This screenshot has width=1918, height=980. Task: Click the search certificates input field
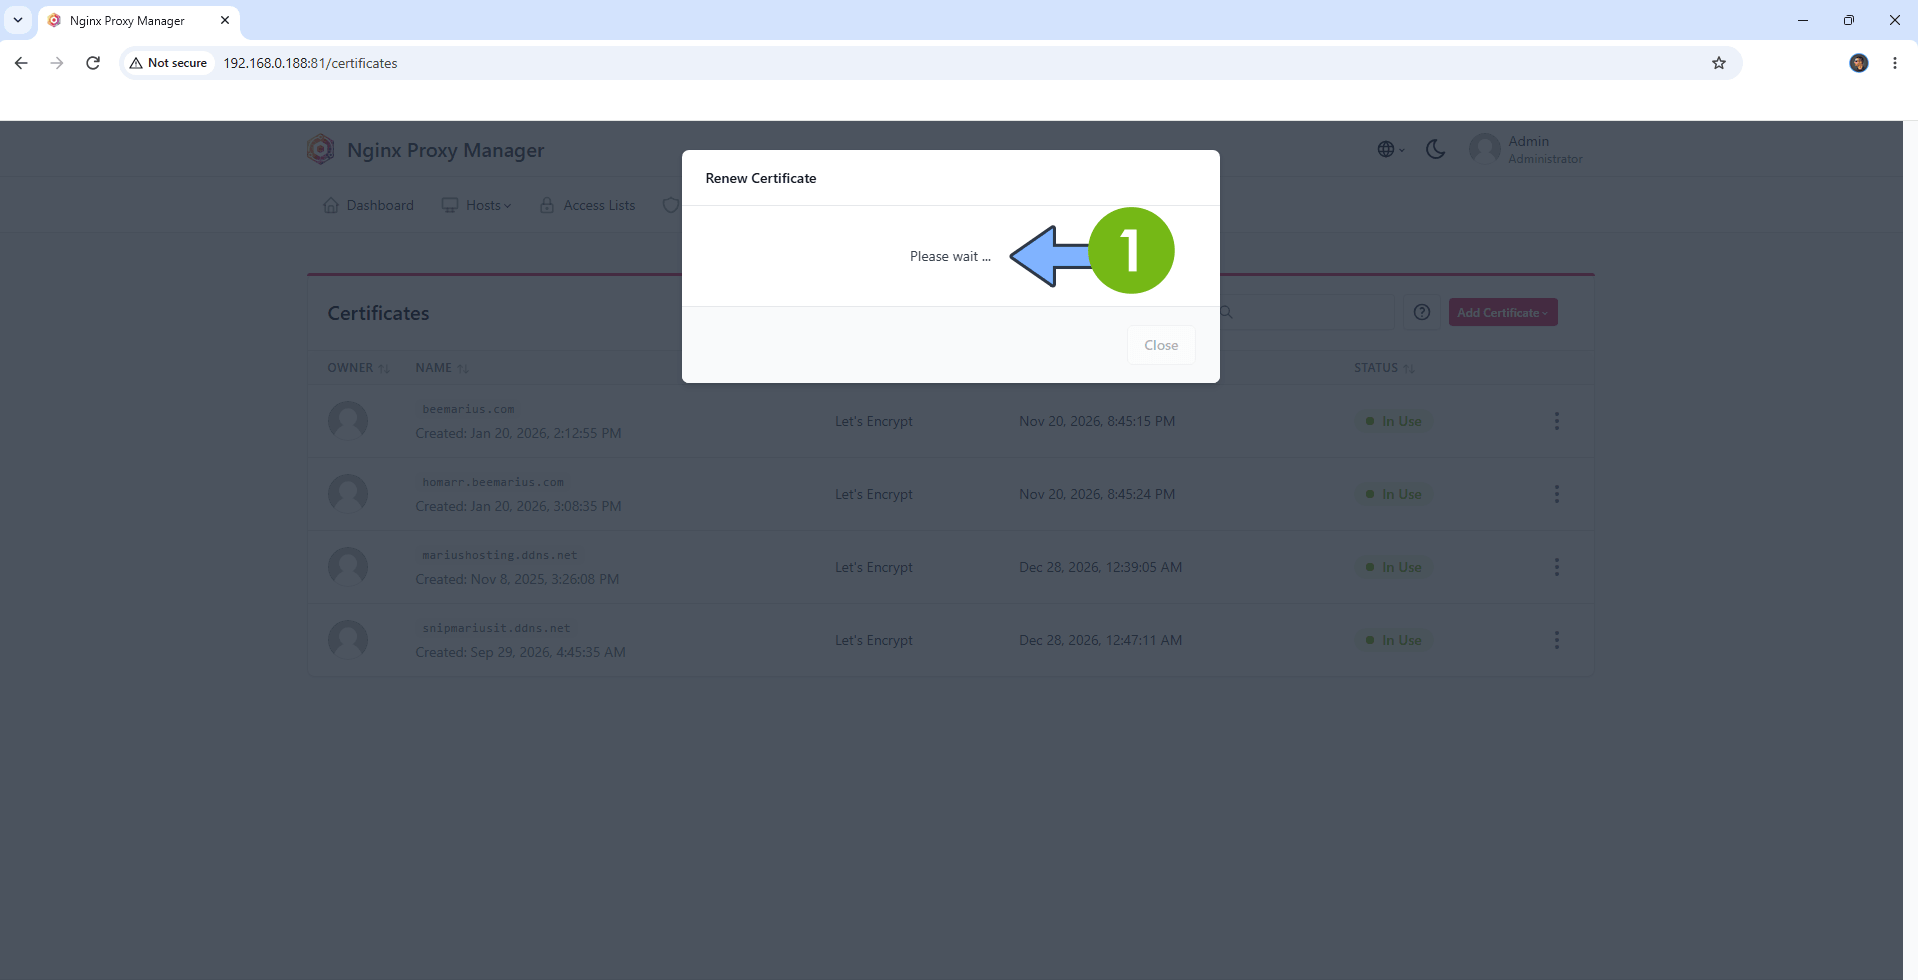(x=1307, y=312)
